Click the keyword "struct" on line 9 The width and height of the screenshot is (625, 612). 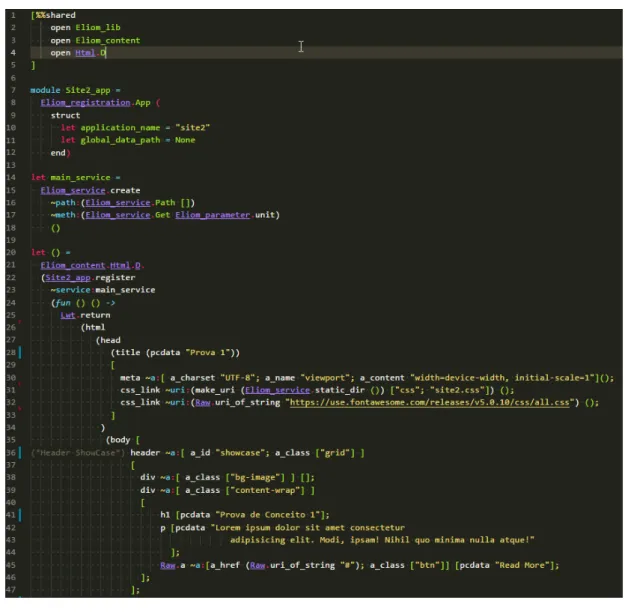coord(65,115)
